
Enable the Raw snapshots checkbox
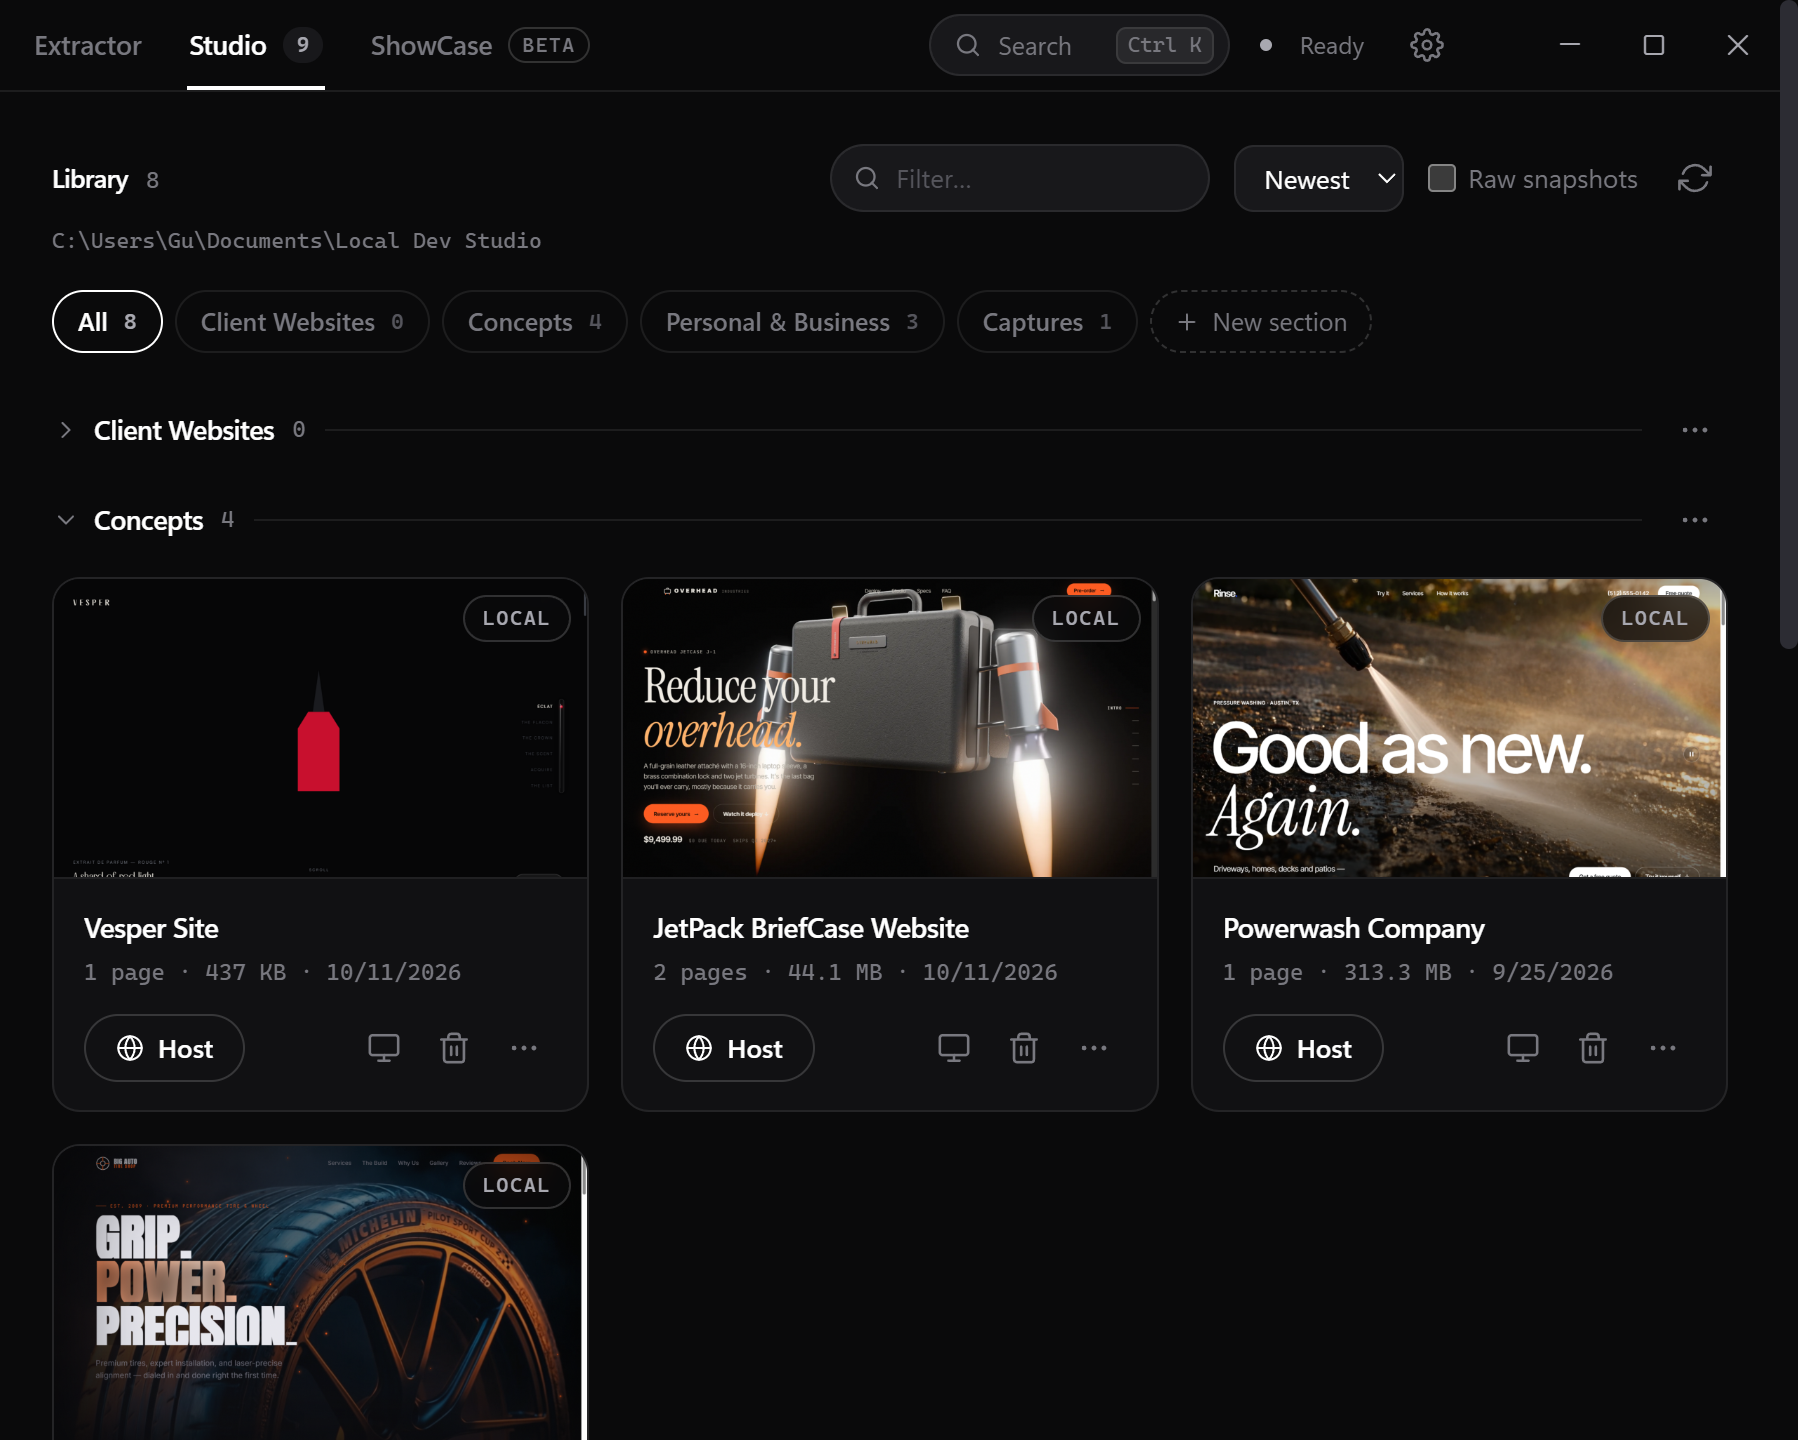(x=1441, y=178)
